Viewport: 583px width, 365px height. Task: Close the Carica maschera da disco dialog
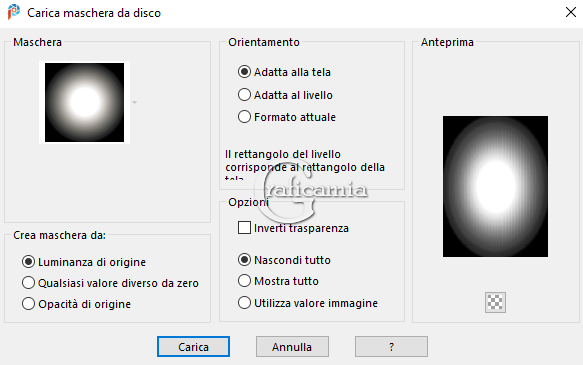click(571, 12)
